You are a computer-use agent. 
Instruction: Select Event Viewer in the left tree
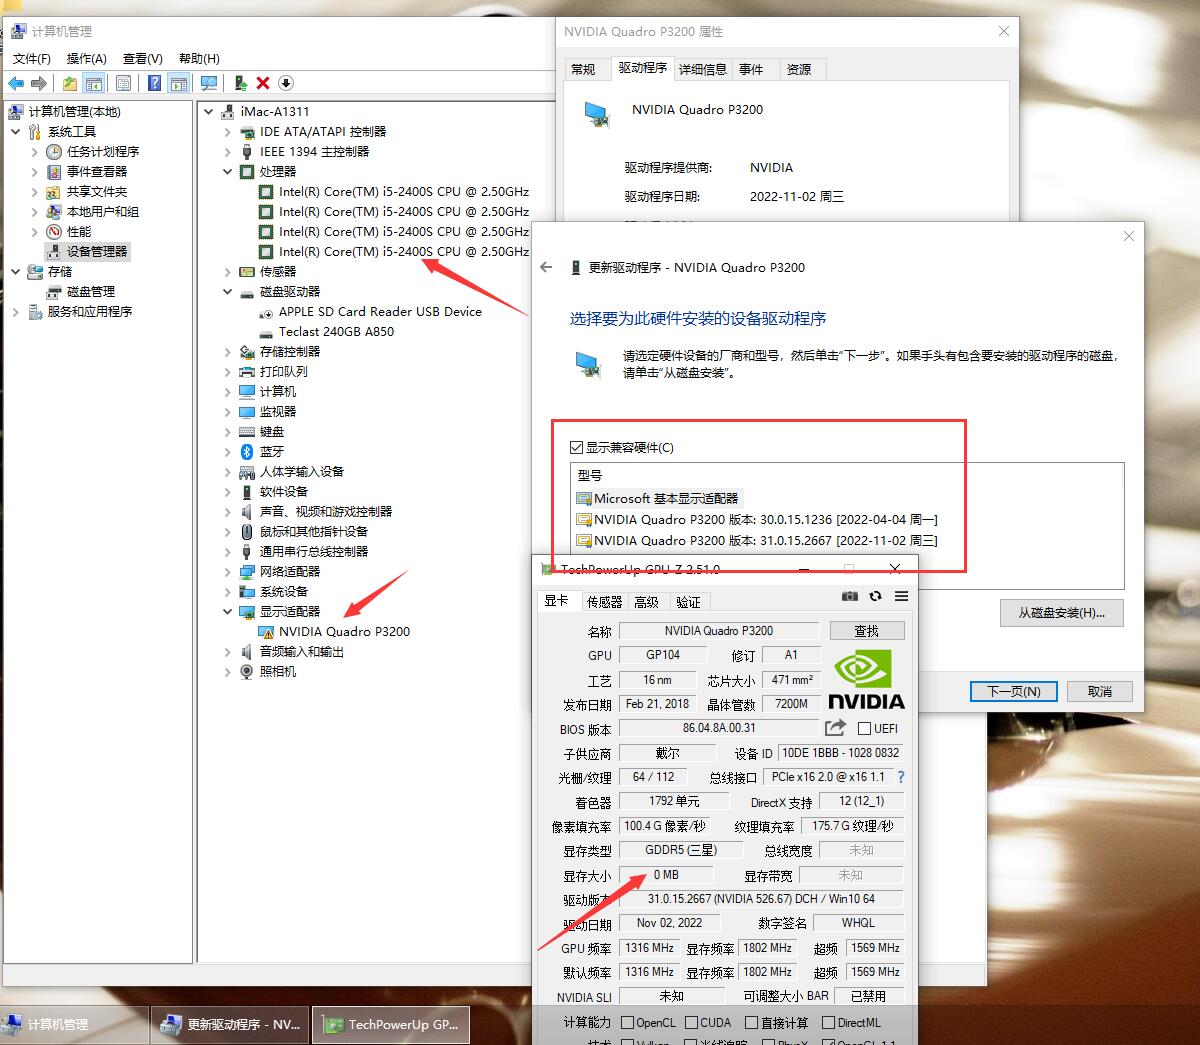pyautogui.click(x=97, y=171)
